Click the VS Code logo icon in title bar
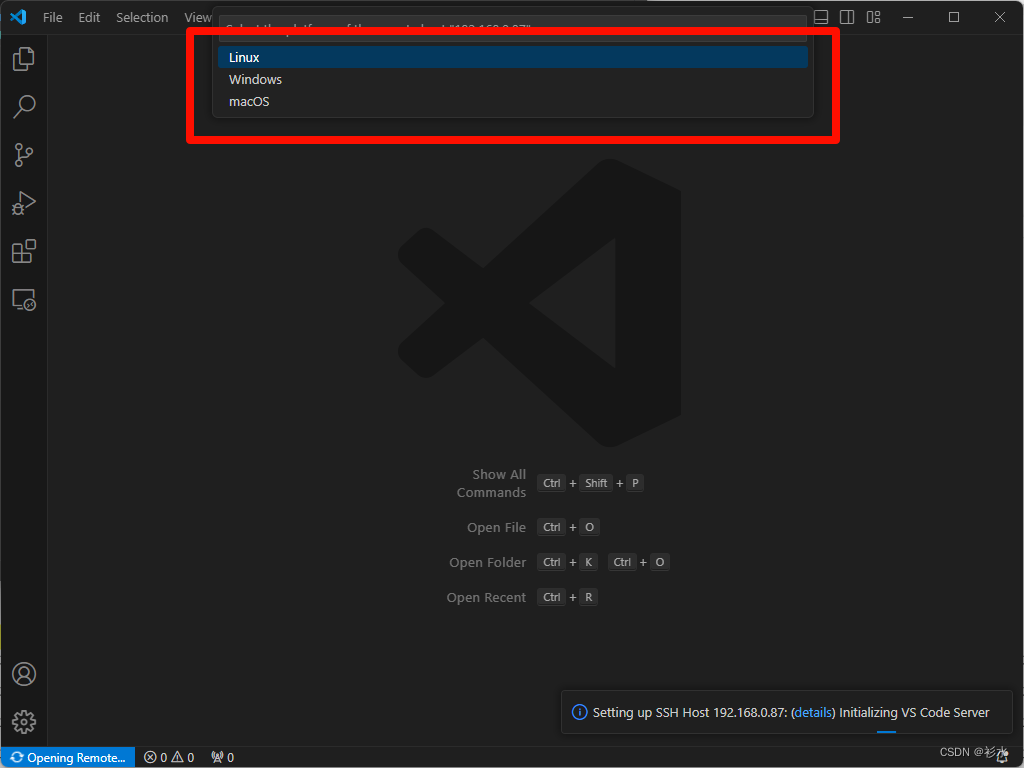 pos(18,17)
